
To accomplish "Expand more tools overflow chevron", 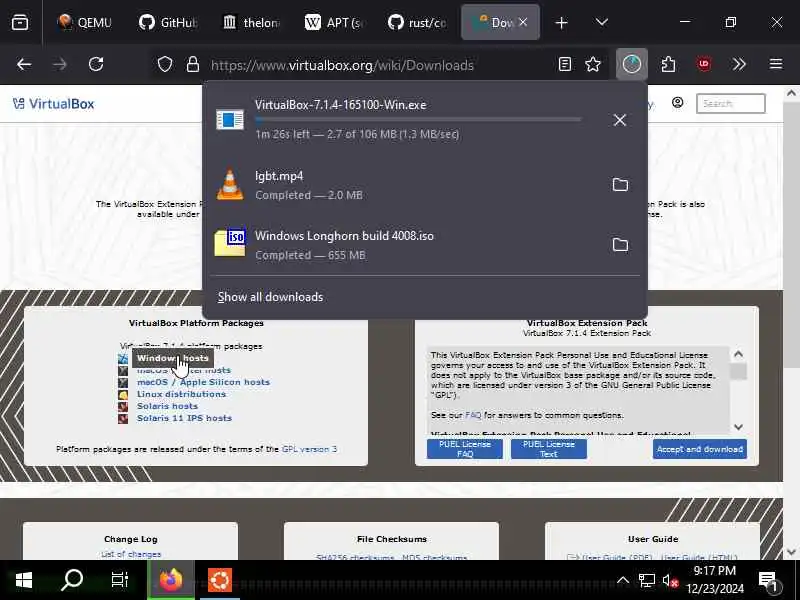I will tap(739, 64).
